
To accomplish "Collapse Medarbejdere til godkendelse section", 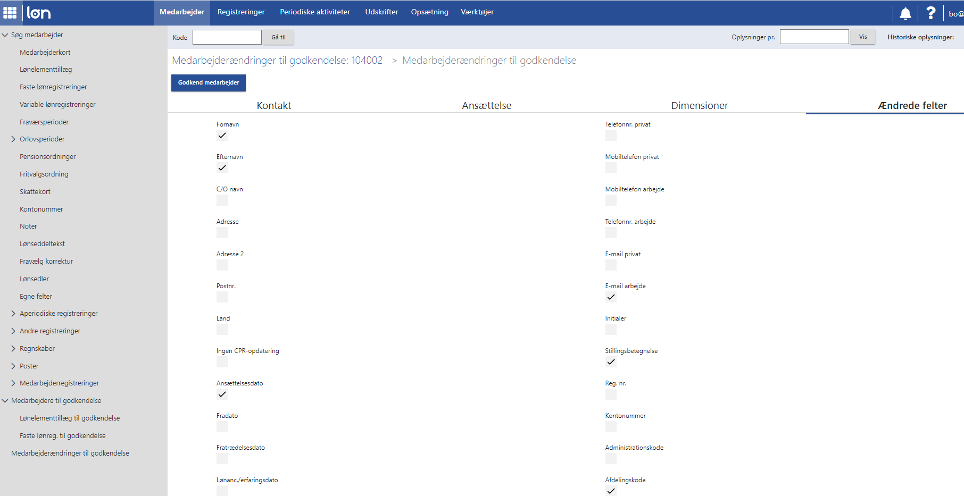I will click(x=4, y=400).
